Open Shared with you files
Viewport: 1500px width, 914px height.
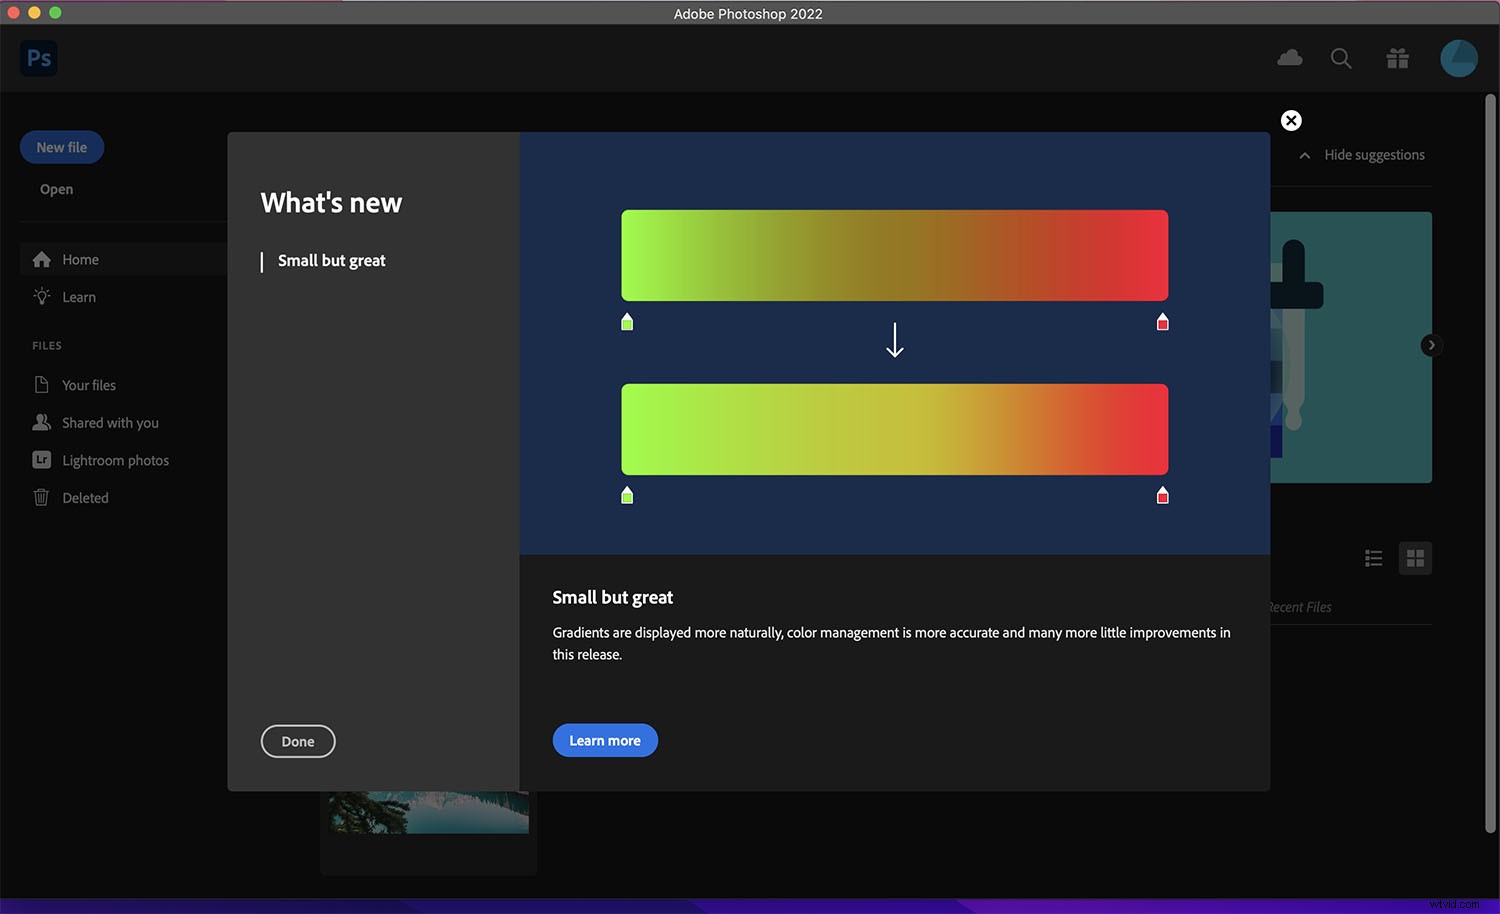pos(110,423)
